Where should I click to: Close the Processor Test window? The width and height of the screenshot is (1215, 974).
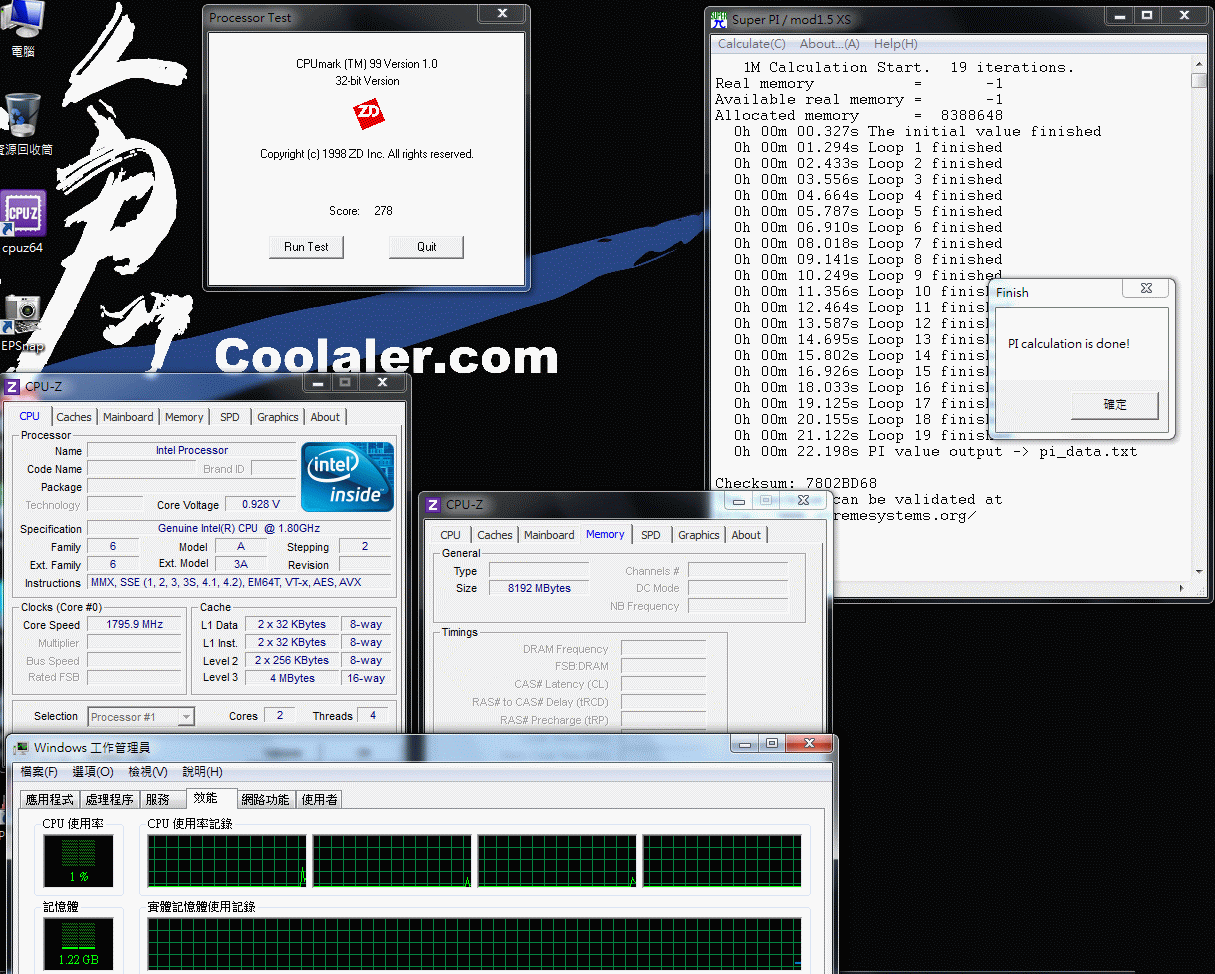pyautogui.click(x=500, y=14)
